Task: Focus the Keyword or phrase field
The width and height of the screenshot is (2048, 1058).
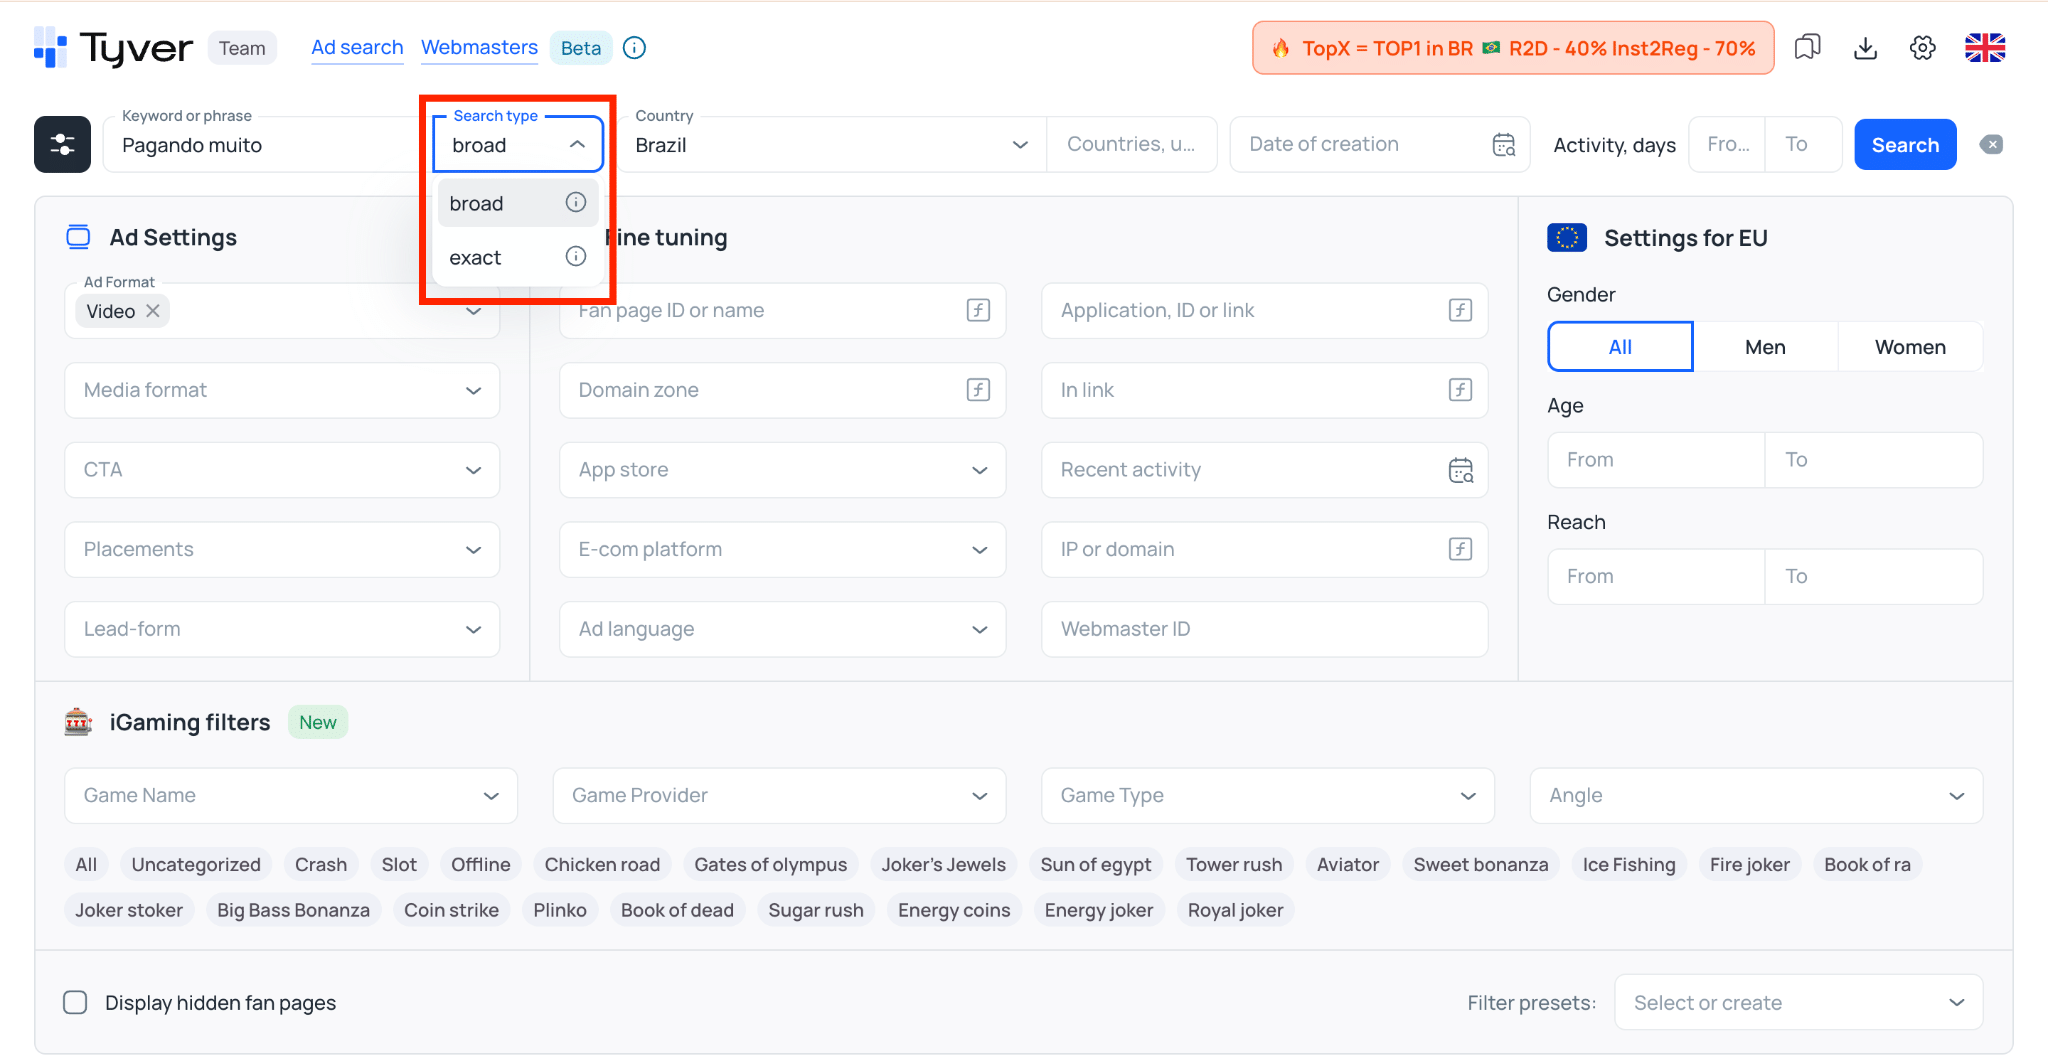Action: [x=265, y=145]
